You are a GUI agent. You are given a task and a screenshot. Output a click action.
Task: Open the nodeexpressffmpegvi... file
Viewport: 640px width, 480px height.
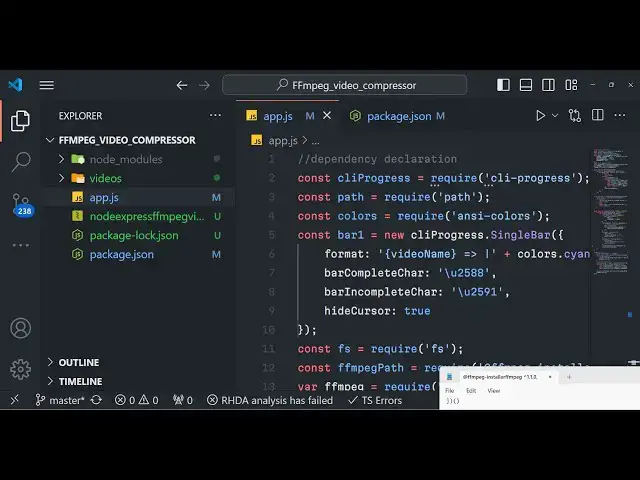coord(139,216)
